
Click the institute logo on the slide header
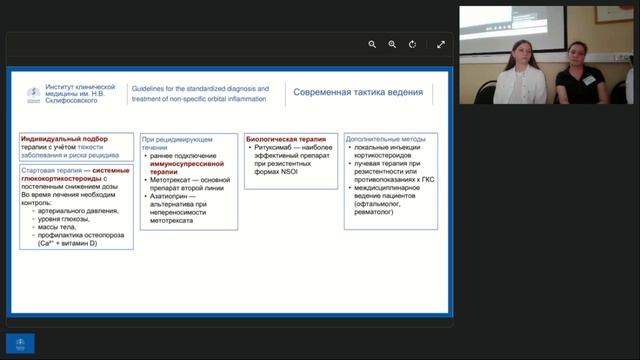33,95
